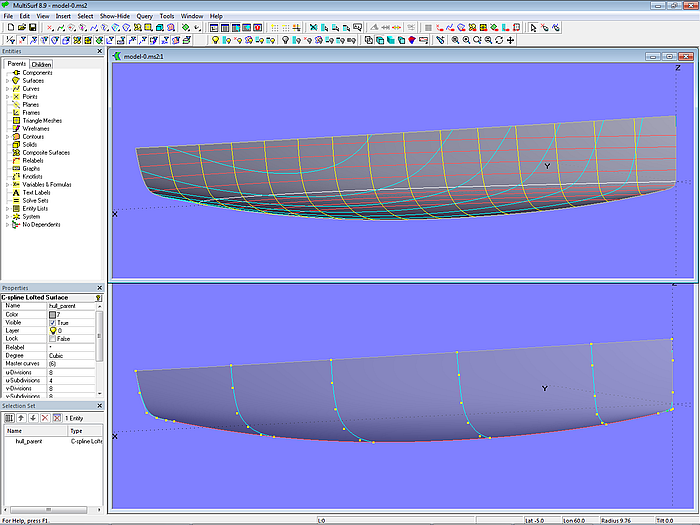Click the Save disk icon
This screenshot has height=525, width=700.
(x=33, y=27)
